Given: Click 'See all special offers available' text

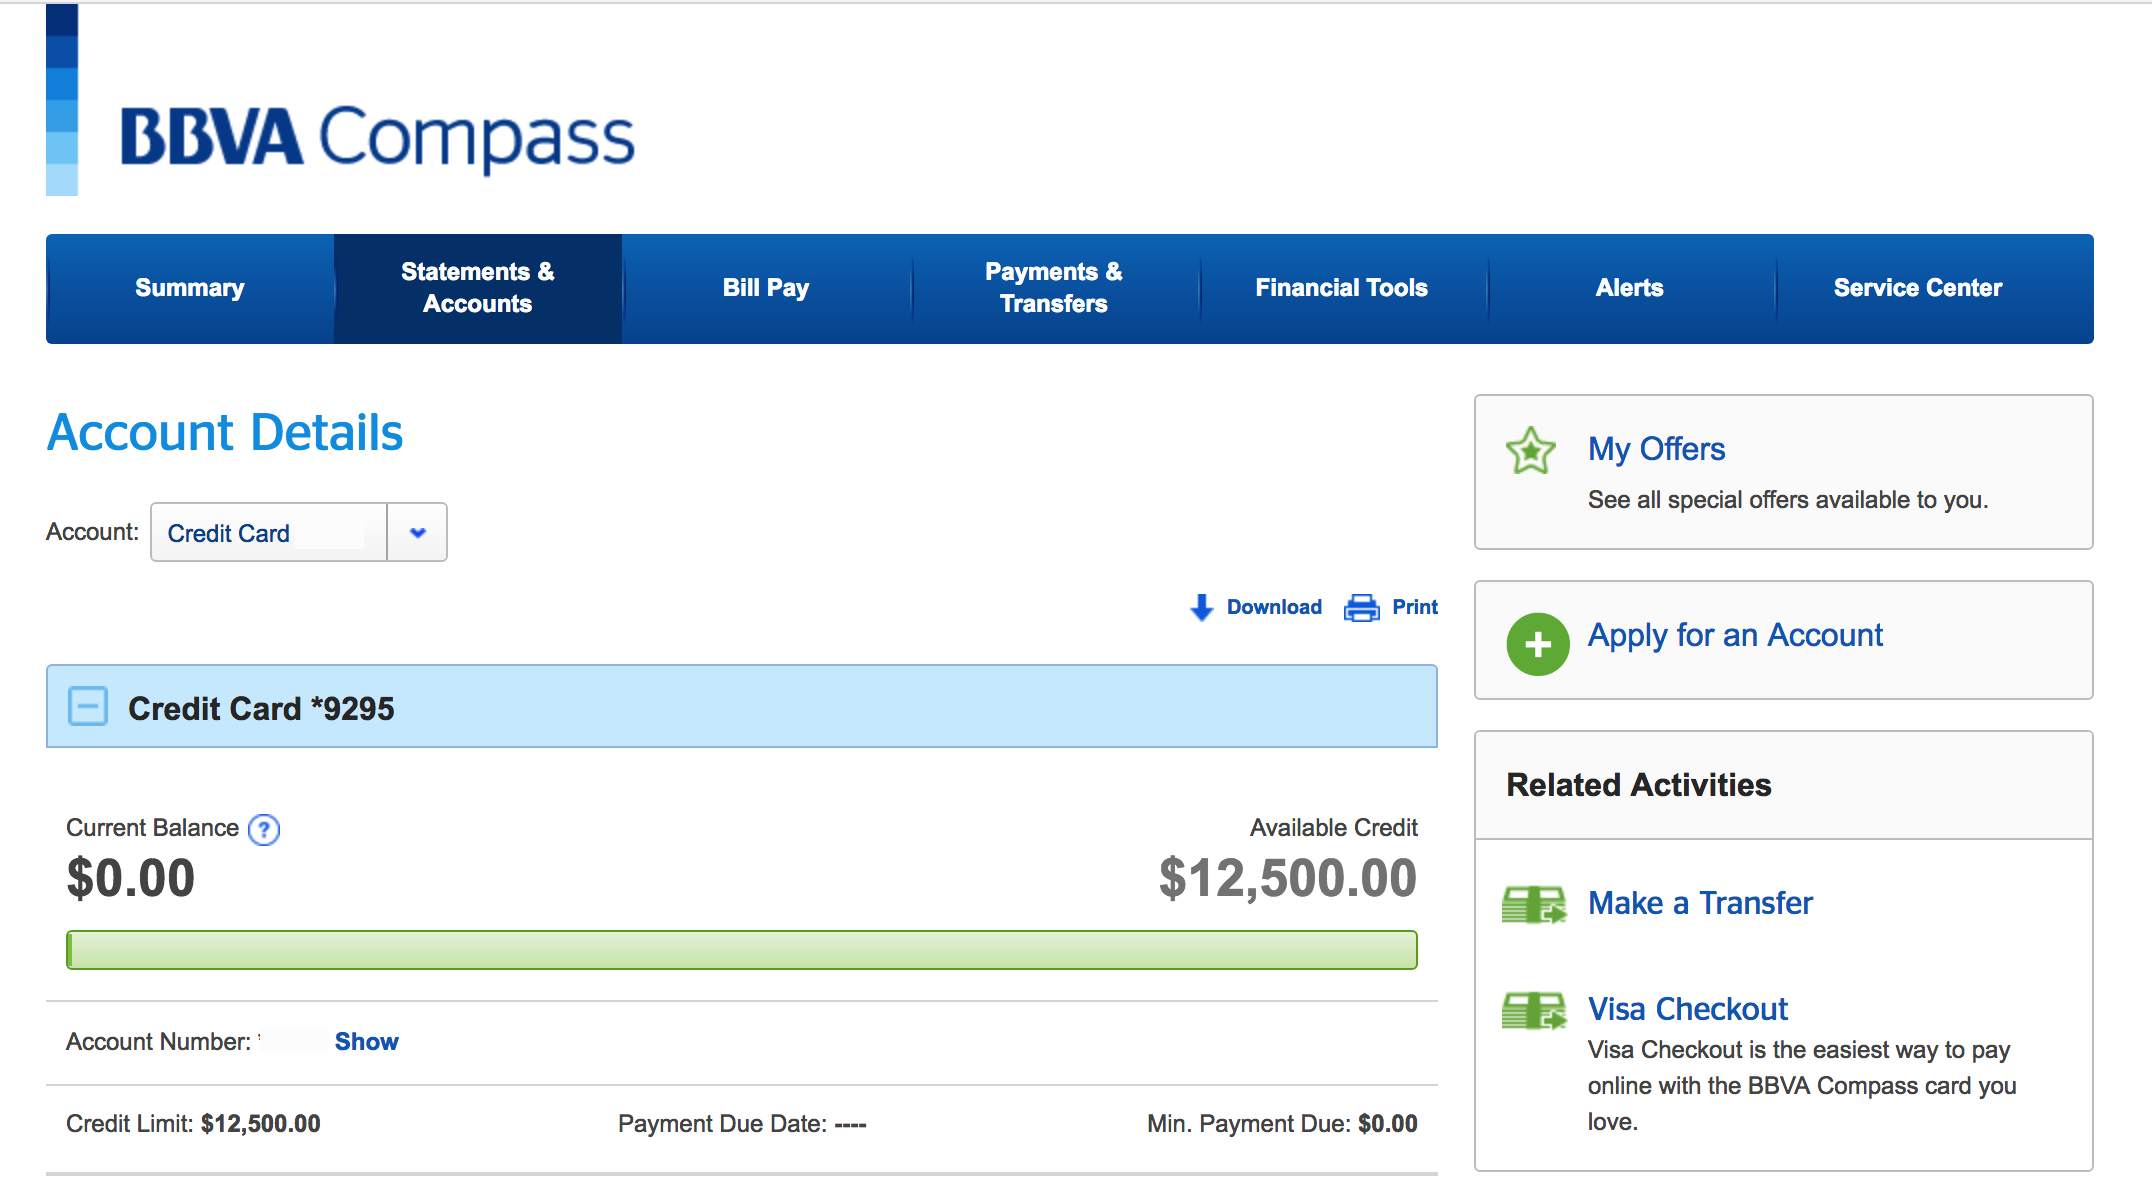Looking at the screenshot, I should [1788, 500].
